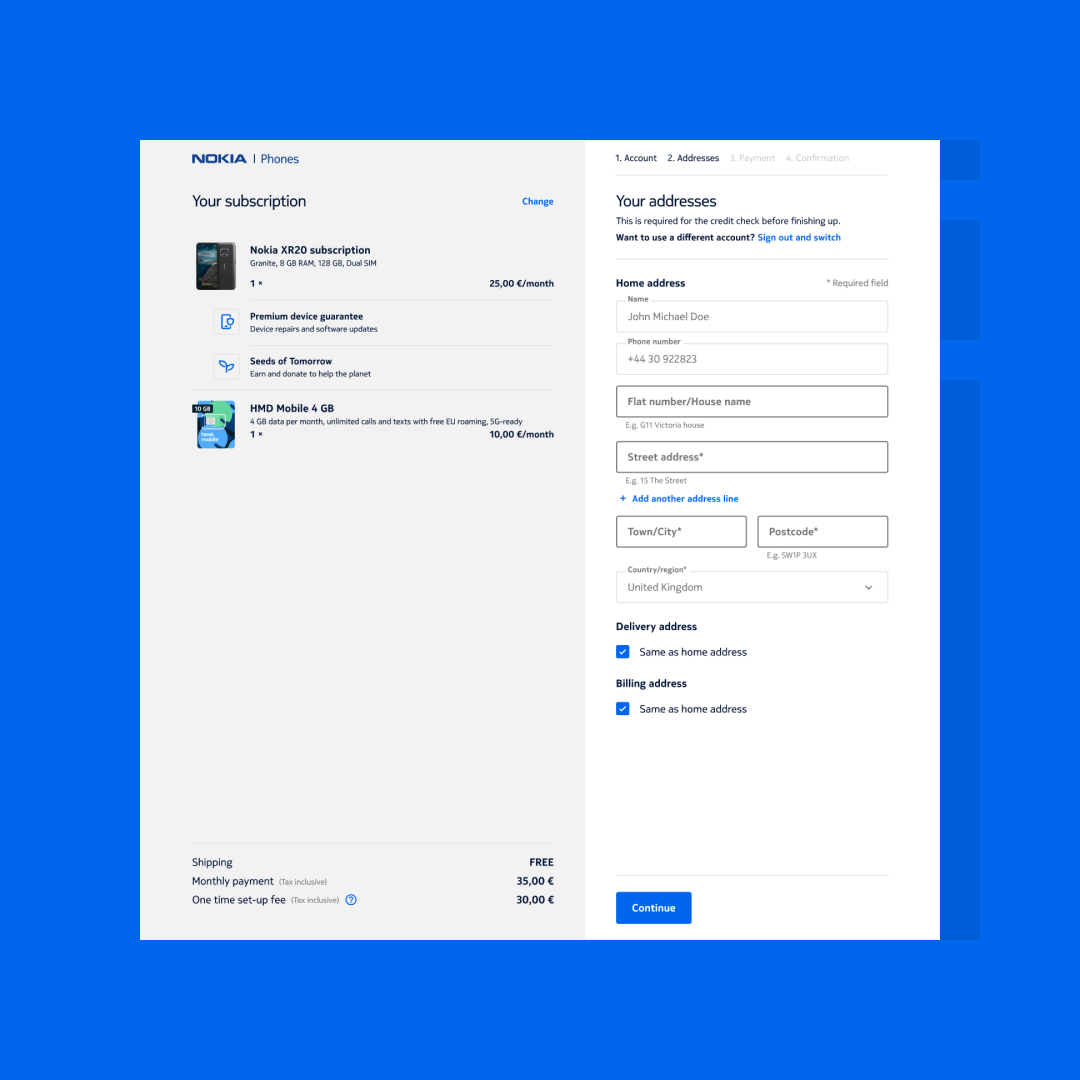Focus the Postcode field
This screenshot has height=1080, width=1080.
(823, 532)
